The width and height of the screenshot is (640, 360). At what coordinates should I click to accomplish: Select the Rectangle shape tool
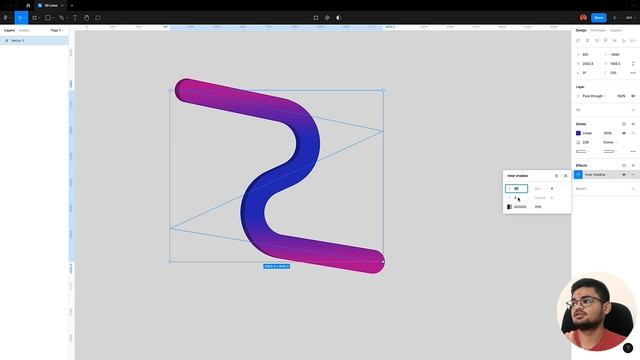click(x=48, y=18)
